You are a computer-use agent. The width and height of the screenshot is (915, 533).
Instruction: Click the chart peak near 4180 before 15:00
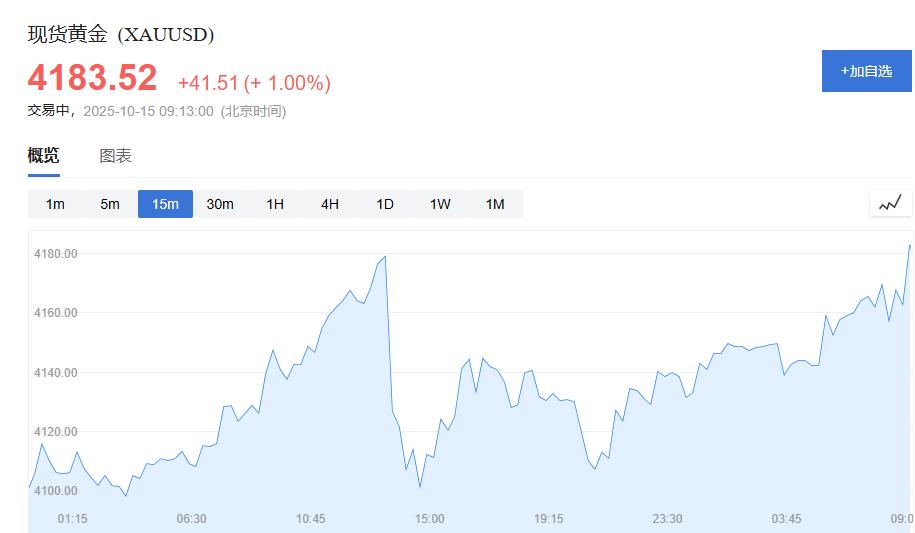tap(385, 257)
